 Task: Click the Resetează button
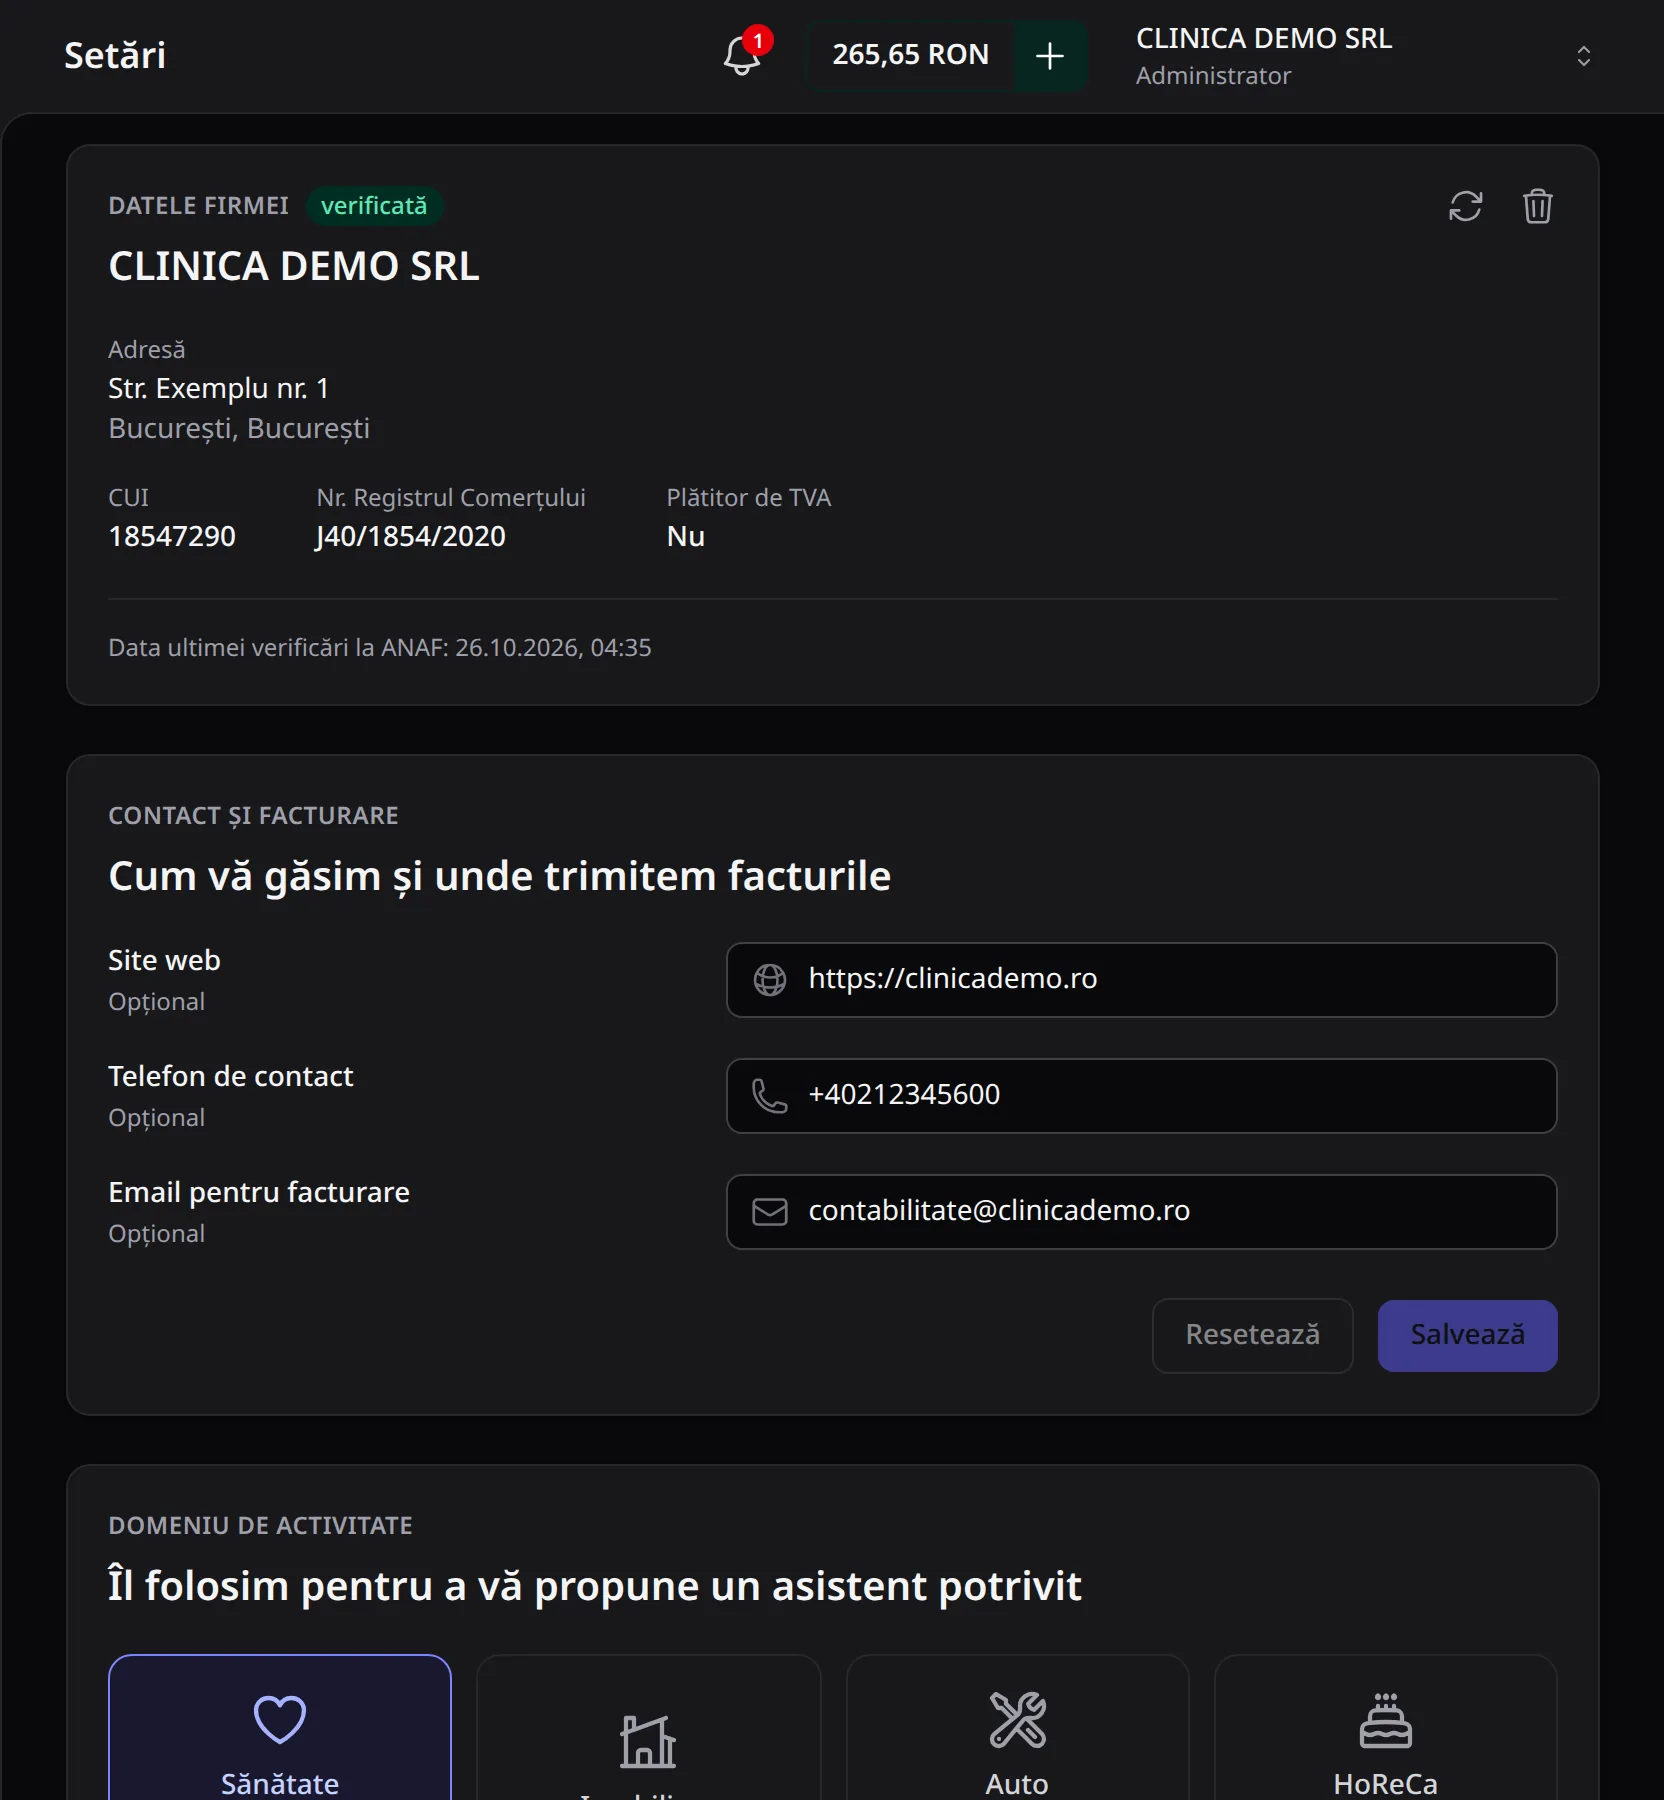click(1253, 1336)
